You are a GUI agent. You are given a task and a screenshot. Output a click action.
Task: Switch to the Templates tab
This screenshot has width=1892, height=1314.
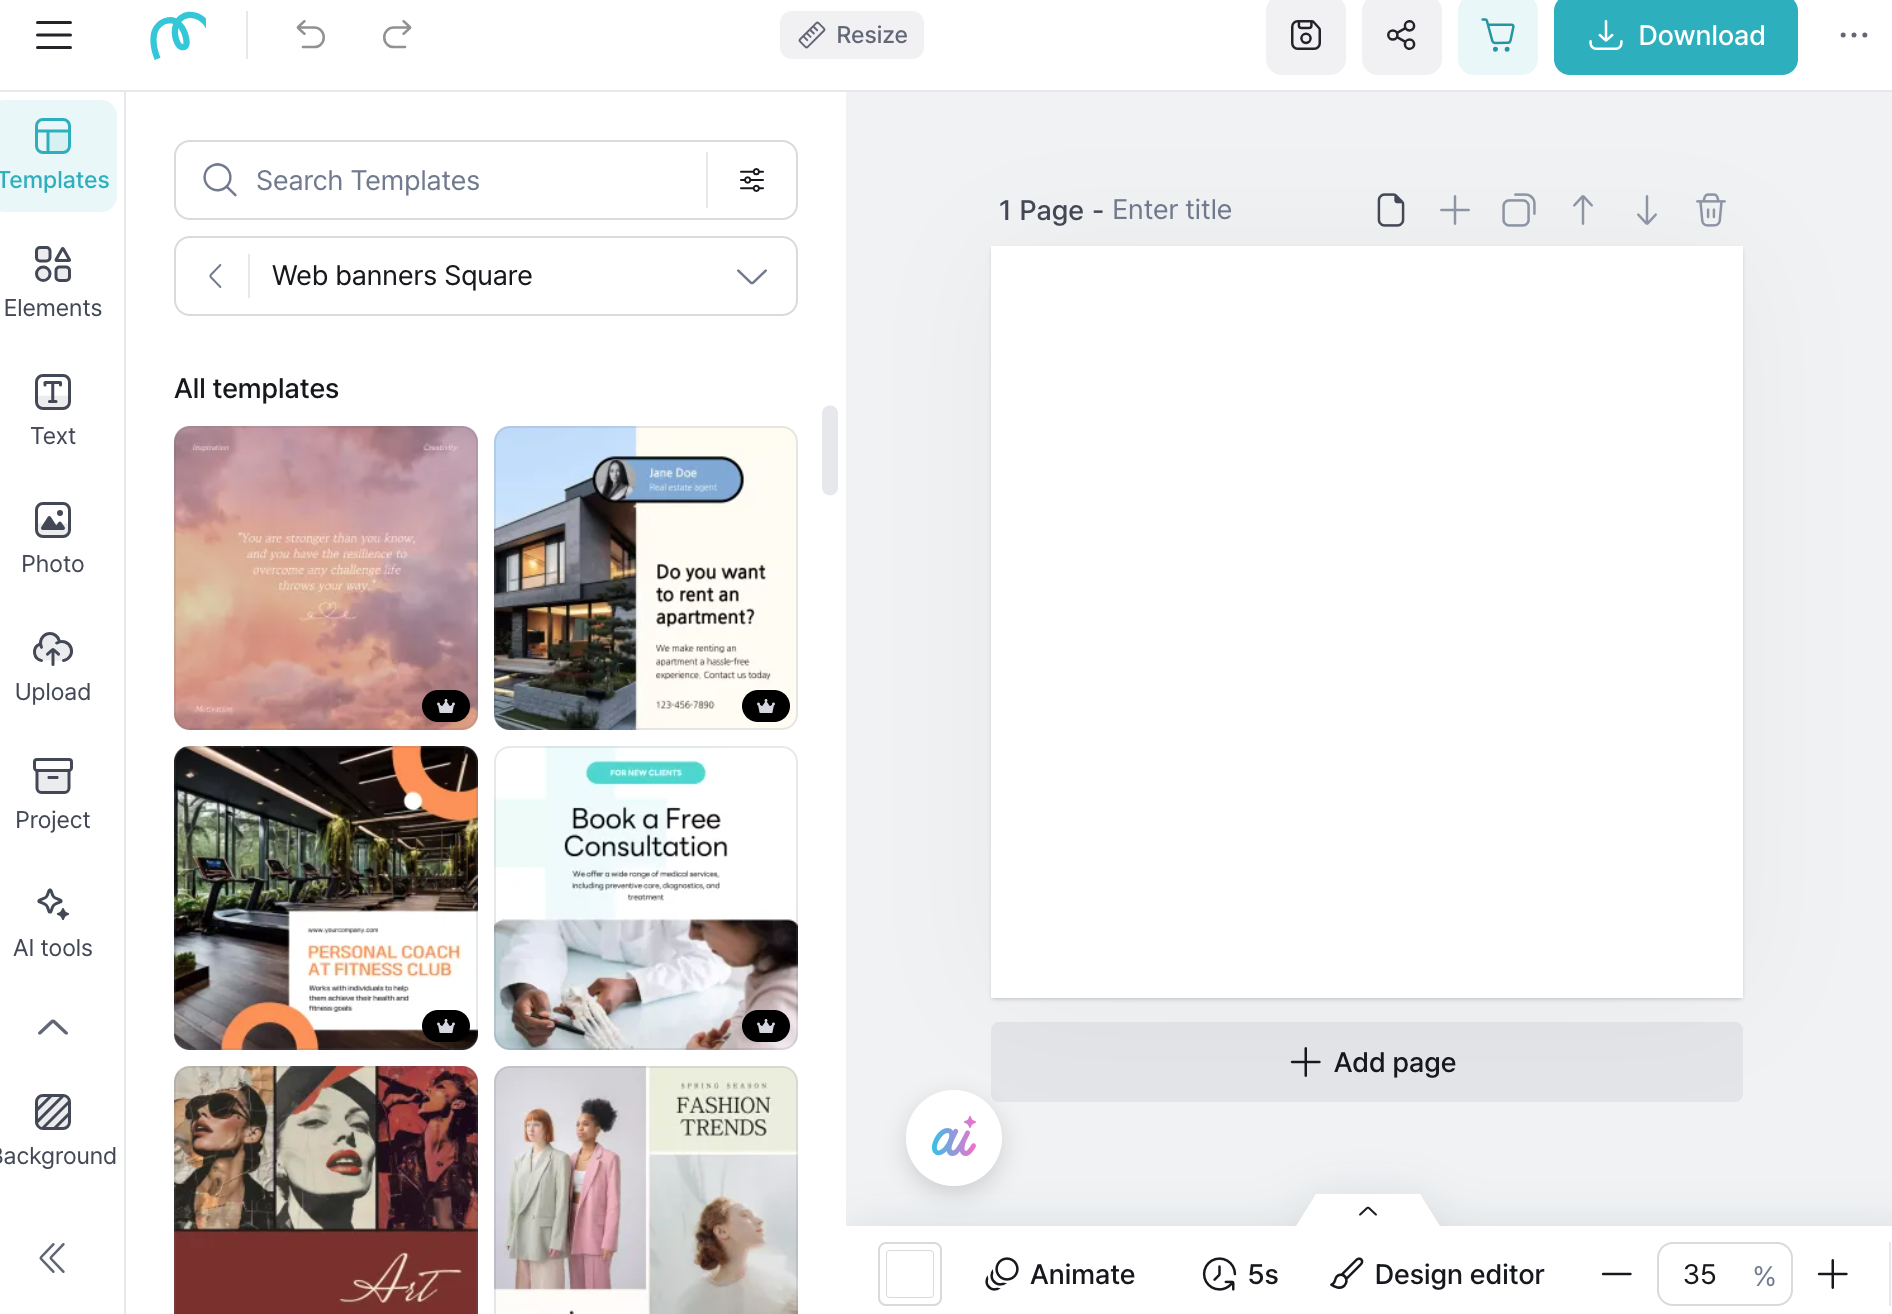pos(53,156)
